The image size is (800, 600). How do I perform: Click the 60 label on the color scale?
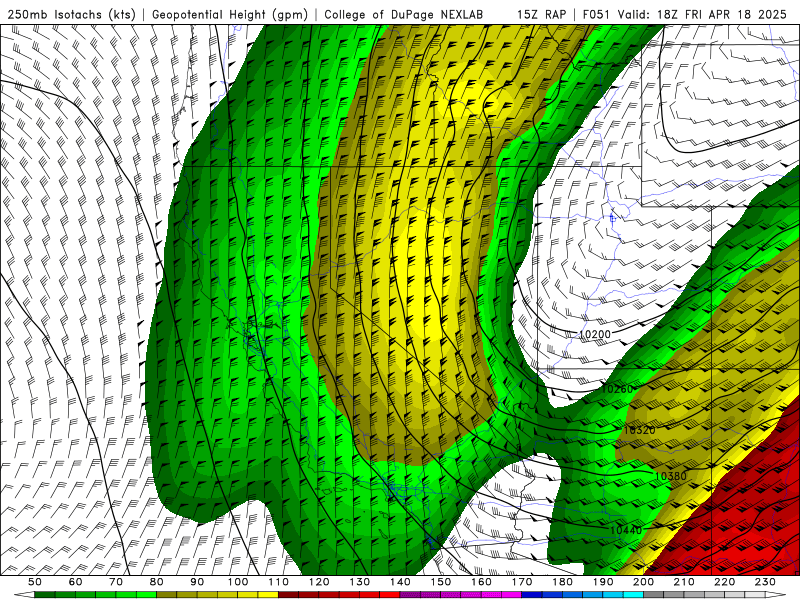pos(76,582)
